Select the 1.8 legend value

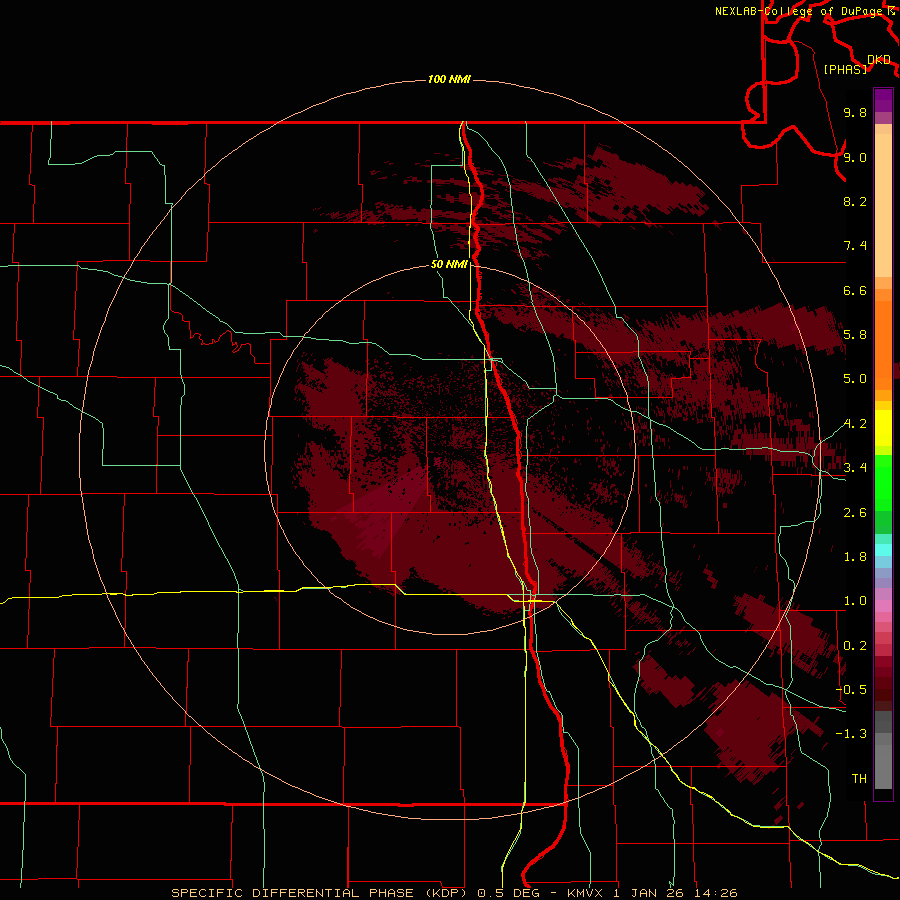[x=855, y=557]
